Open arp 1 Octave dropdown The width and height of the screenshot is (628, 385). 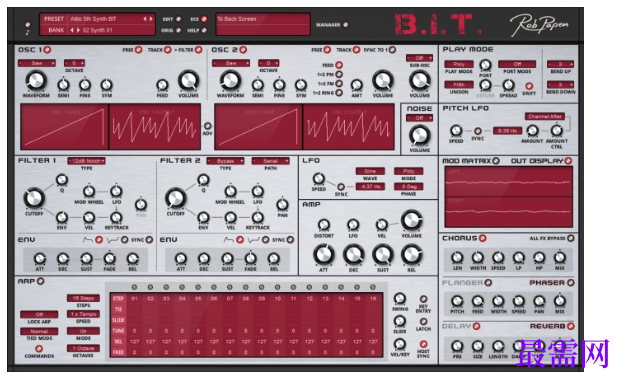pyautogui.click(x=83, y=349)
